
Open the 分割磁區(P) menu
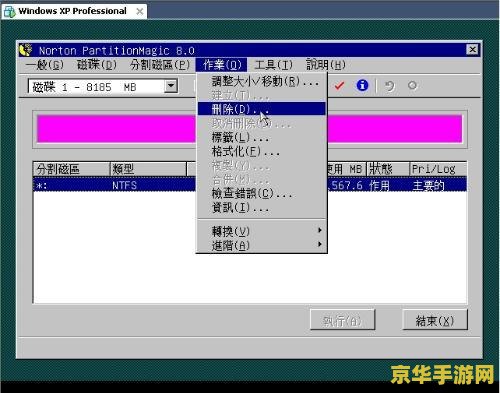(160, 65)
